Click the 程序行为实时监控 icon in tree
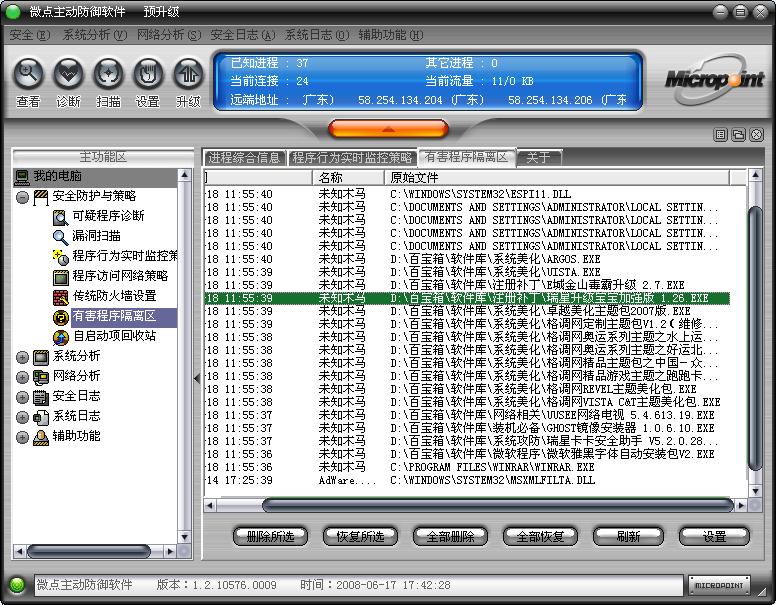The height and width of the screenshot is (605, 776). tap(60, 257)
